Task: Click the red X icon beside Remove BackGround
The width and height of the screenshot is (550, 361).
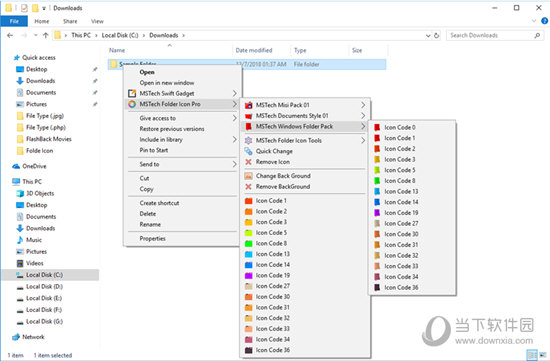Action: click(248, 187)
